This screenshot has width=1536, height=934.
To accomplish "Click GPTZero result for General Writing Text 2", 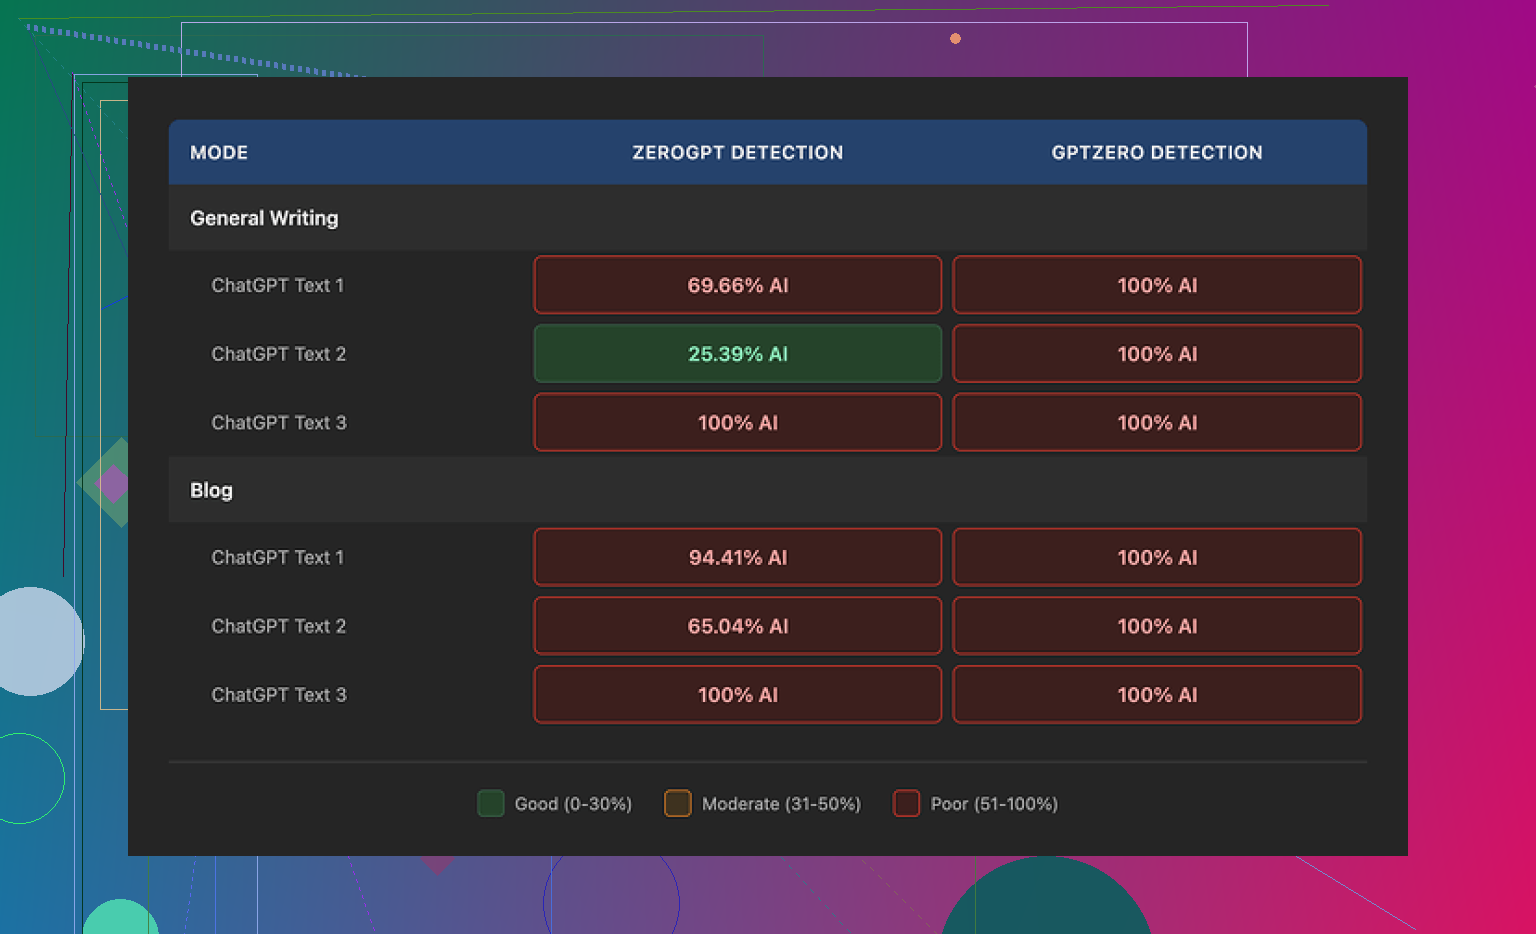I will tap(1156, 354).
